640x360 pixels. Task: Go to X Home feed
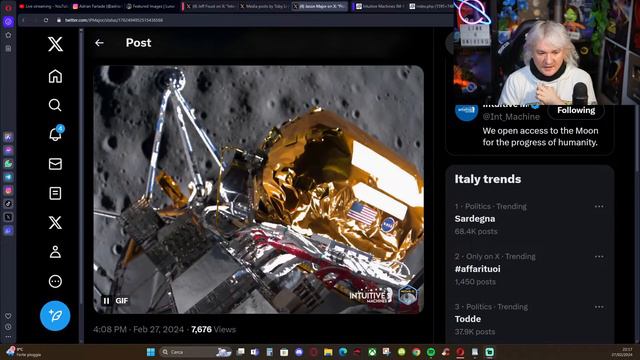coord(55,76)
